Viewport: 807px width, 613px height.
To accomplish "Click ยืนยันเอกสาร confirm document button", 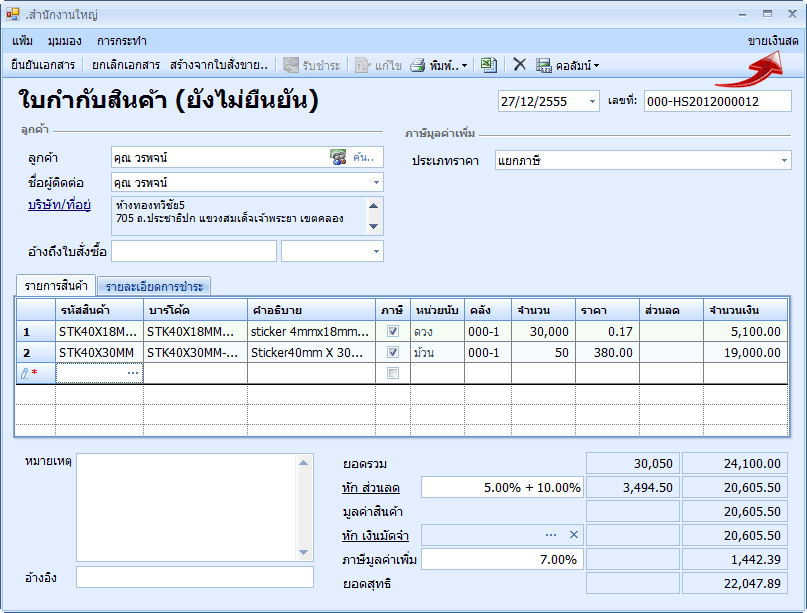I will (x=43, y=65).
